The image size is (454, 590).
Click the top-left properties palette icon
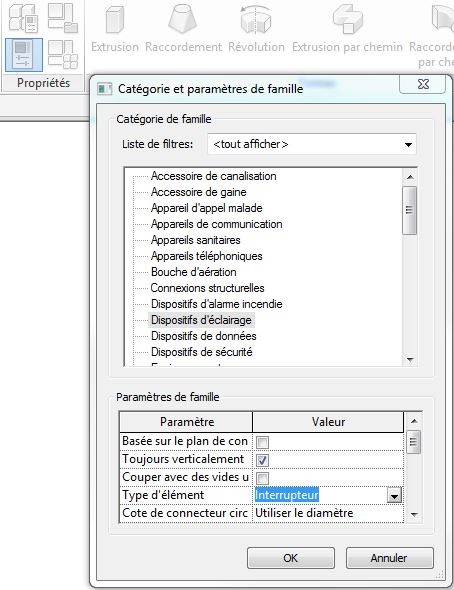click(24, 18)
